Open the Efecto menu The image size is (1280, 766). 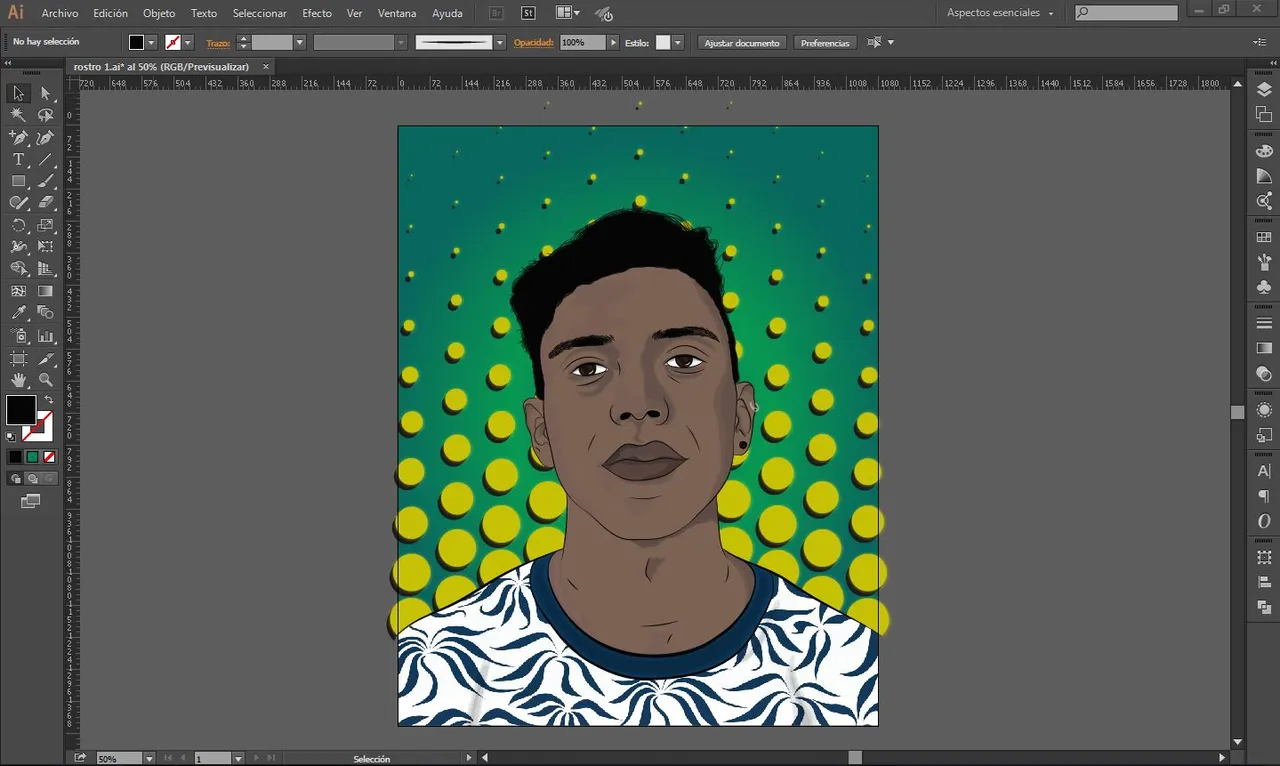click(x=317, y=13)
